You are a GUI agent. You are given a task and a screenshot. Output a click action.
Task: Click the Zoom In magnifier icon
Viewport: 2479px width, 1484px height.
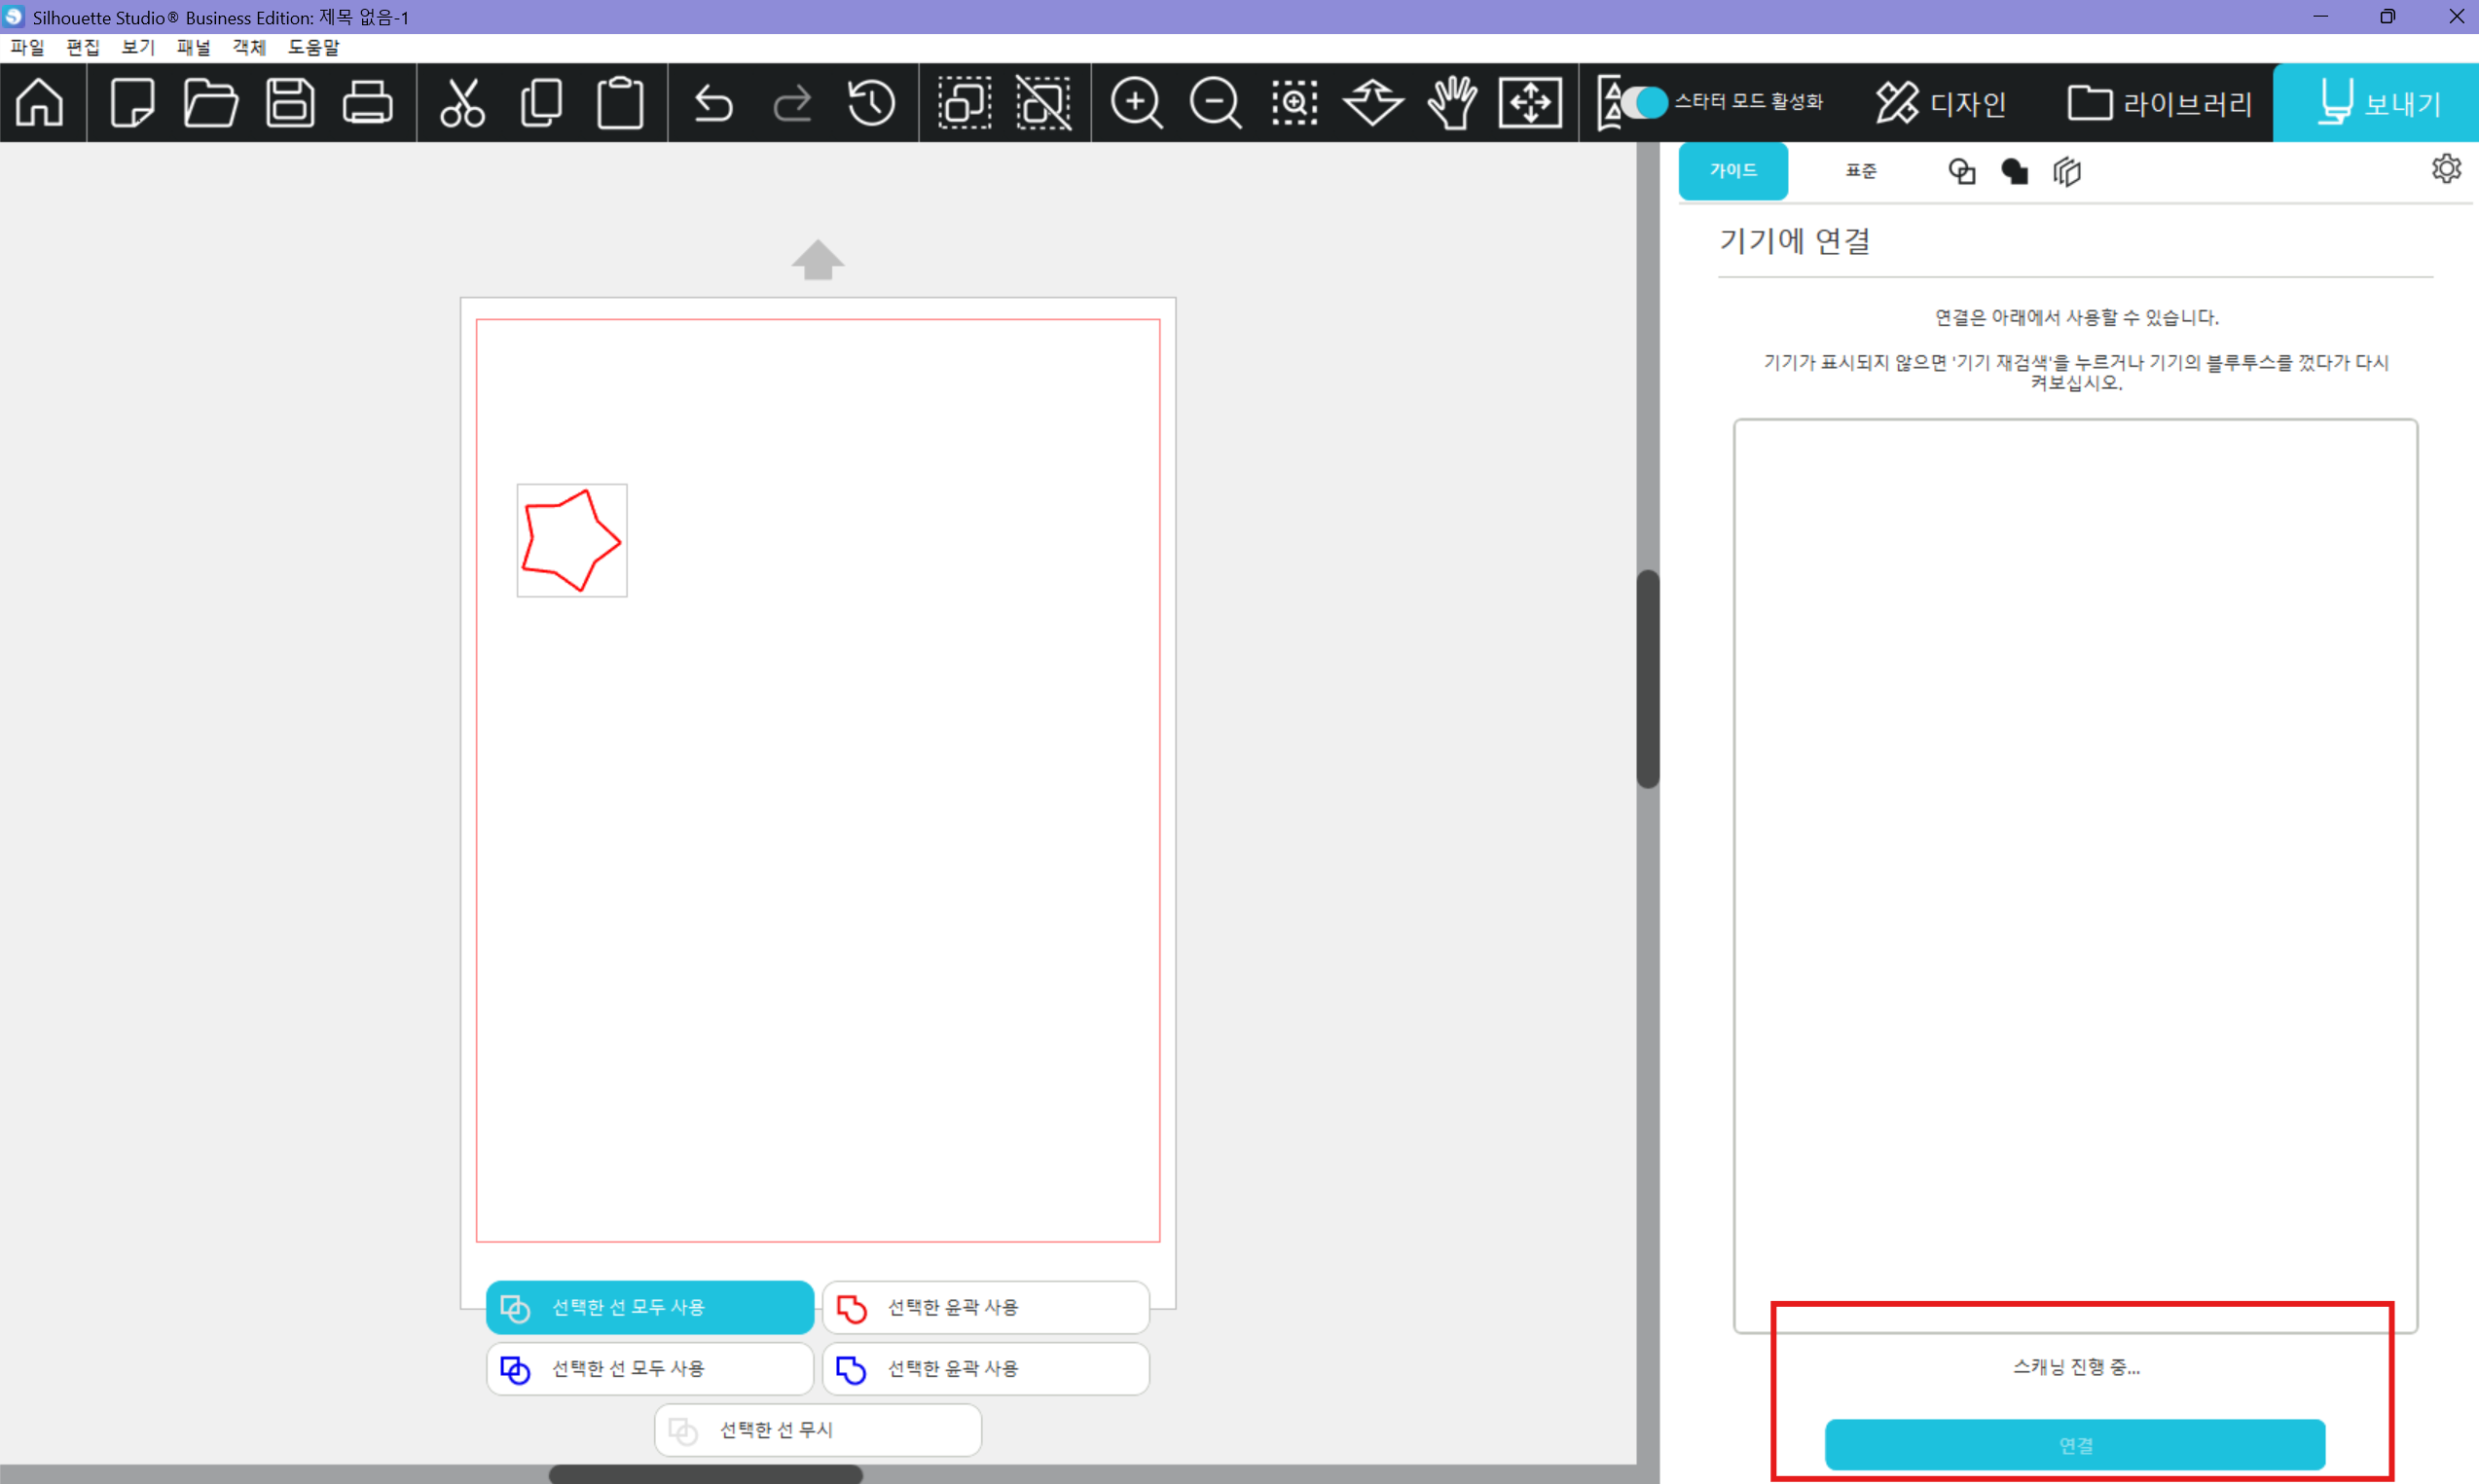click(1136, 103)
